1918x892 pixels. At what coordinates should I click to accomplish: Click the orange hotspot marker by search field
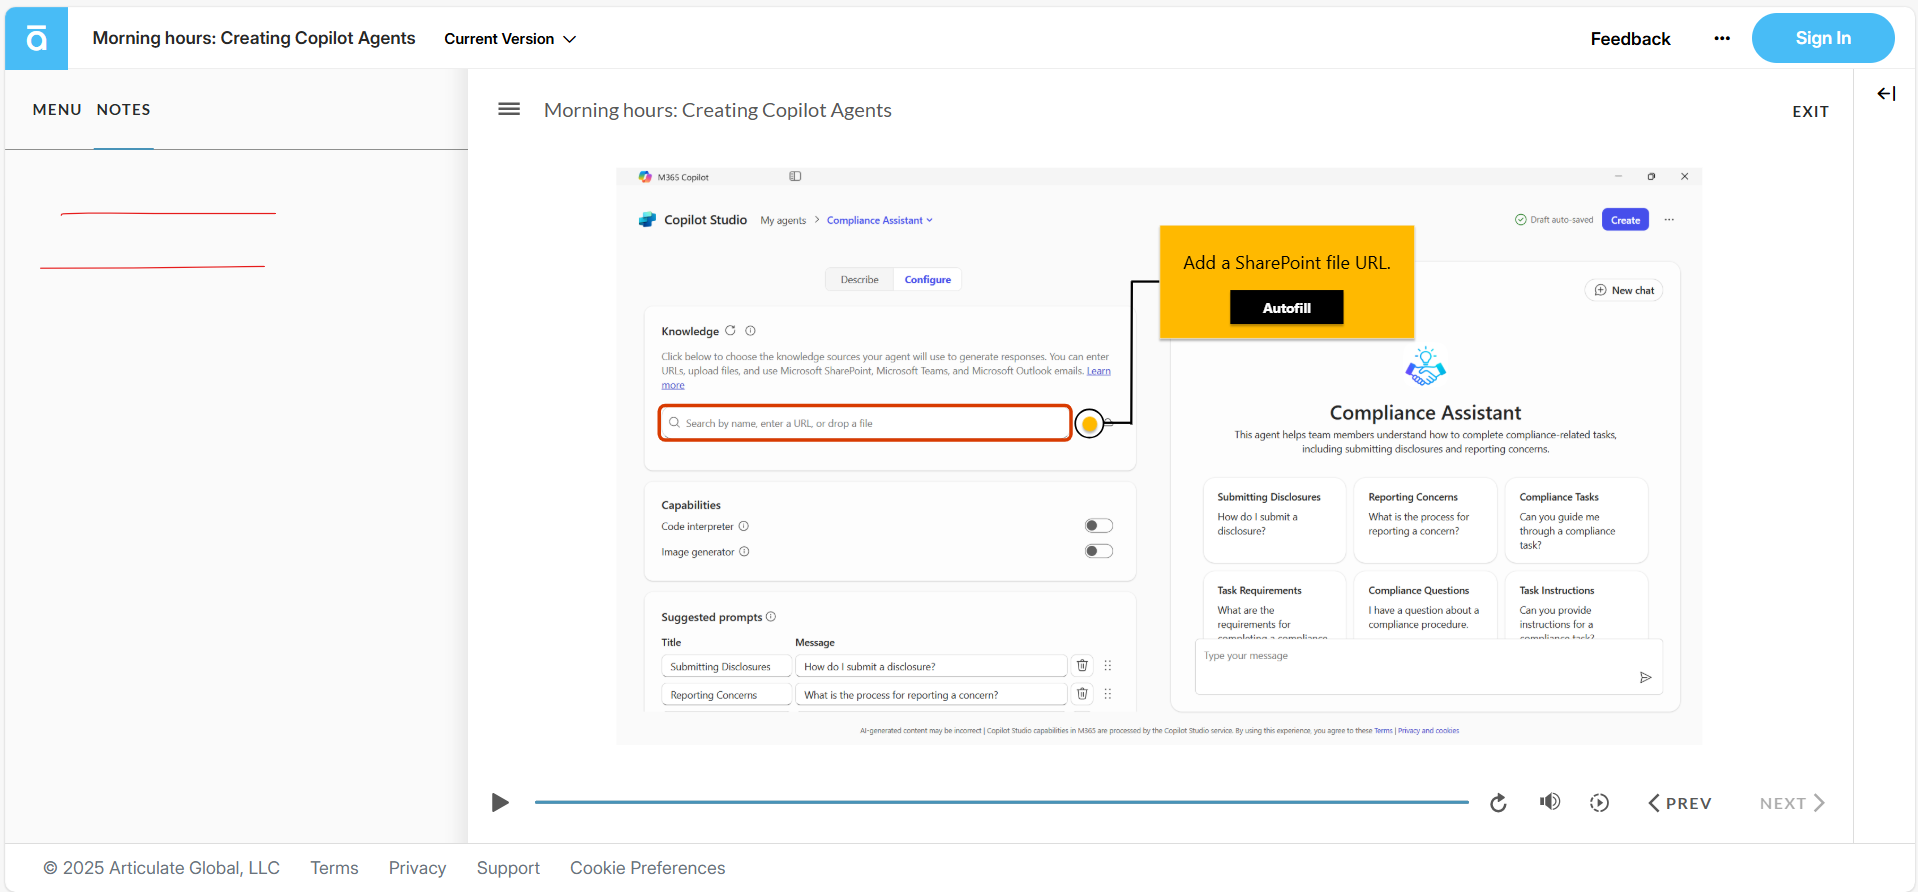1090,424
